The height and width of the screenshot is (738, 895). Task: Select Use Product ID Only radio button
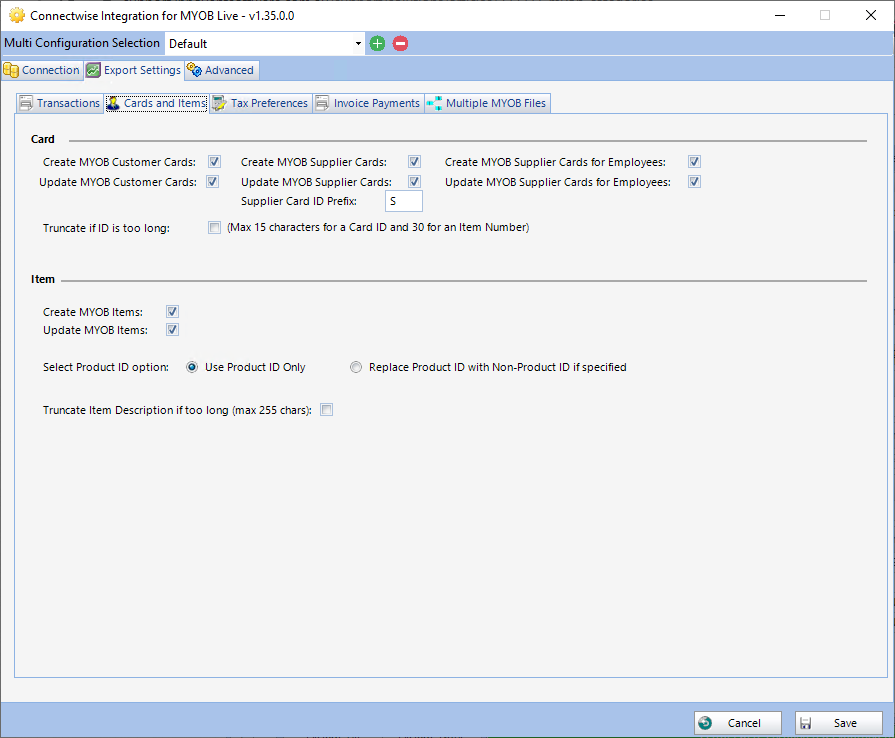tap(192, 367)
